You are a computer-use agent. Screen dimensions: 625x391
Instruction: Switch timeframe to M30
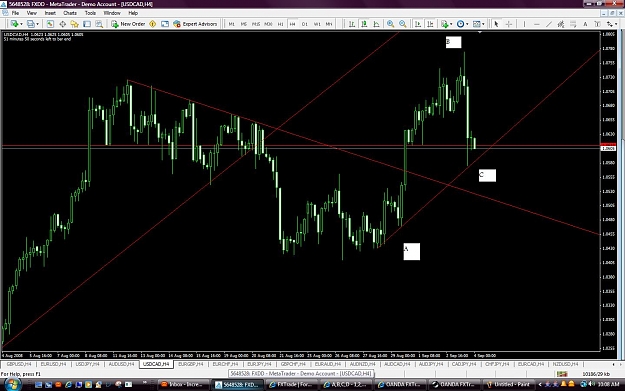[x=268, y=24]
